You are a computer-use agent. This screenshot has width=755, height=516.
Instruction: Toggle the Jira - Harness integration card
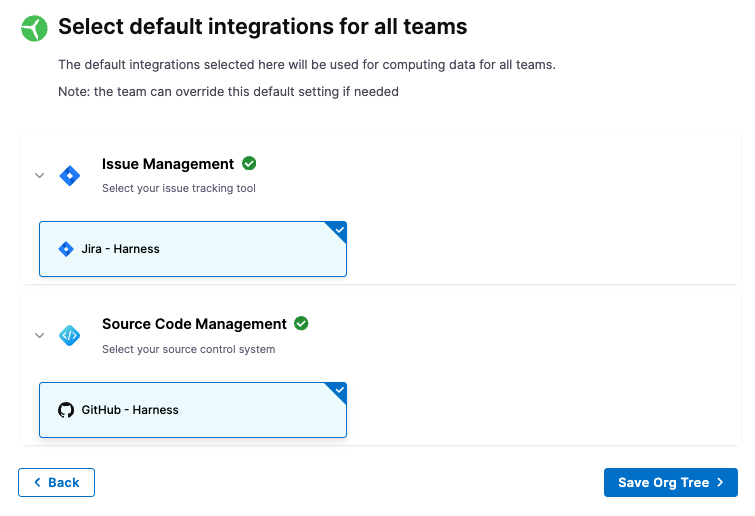(192, 249)
